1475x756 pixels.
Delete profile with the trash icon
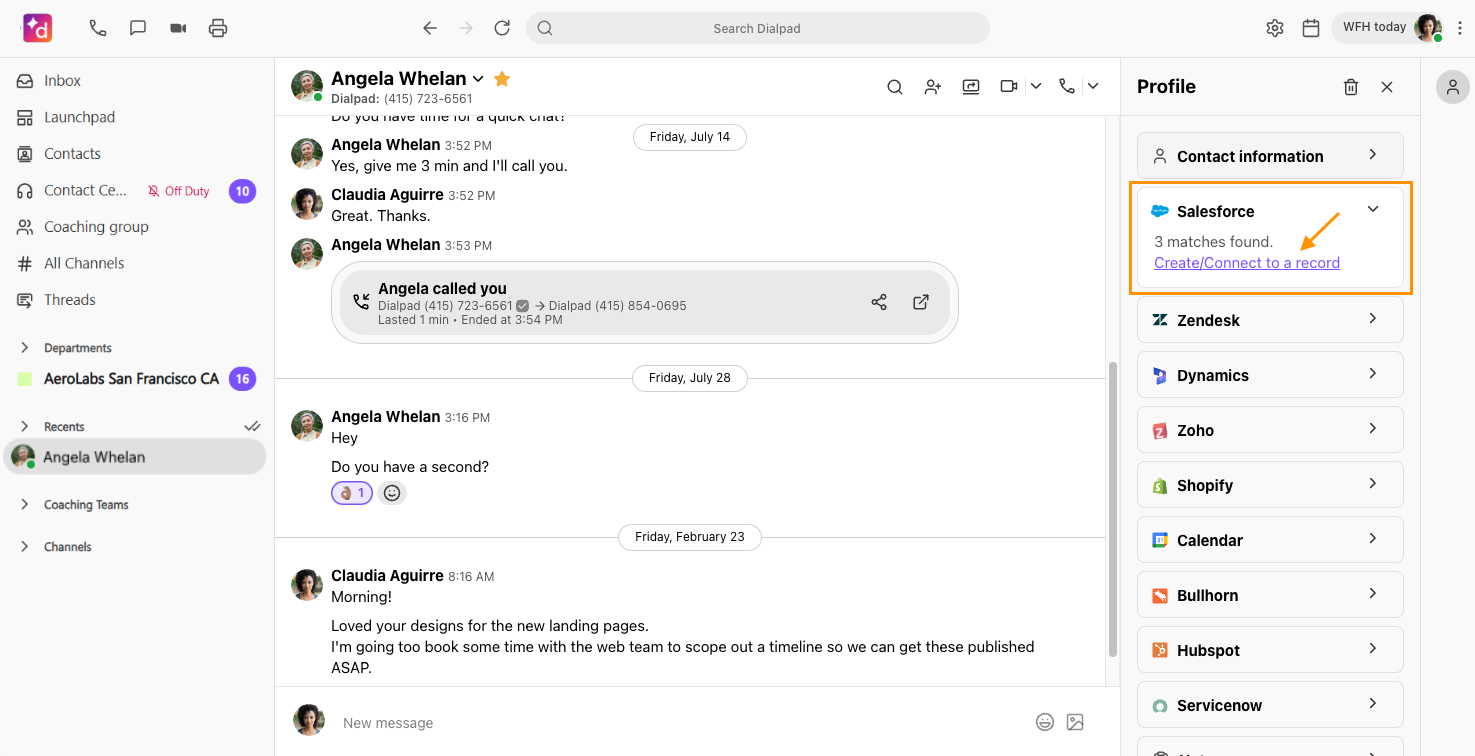point(1351,87)
